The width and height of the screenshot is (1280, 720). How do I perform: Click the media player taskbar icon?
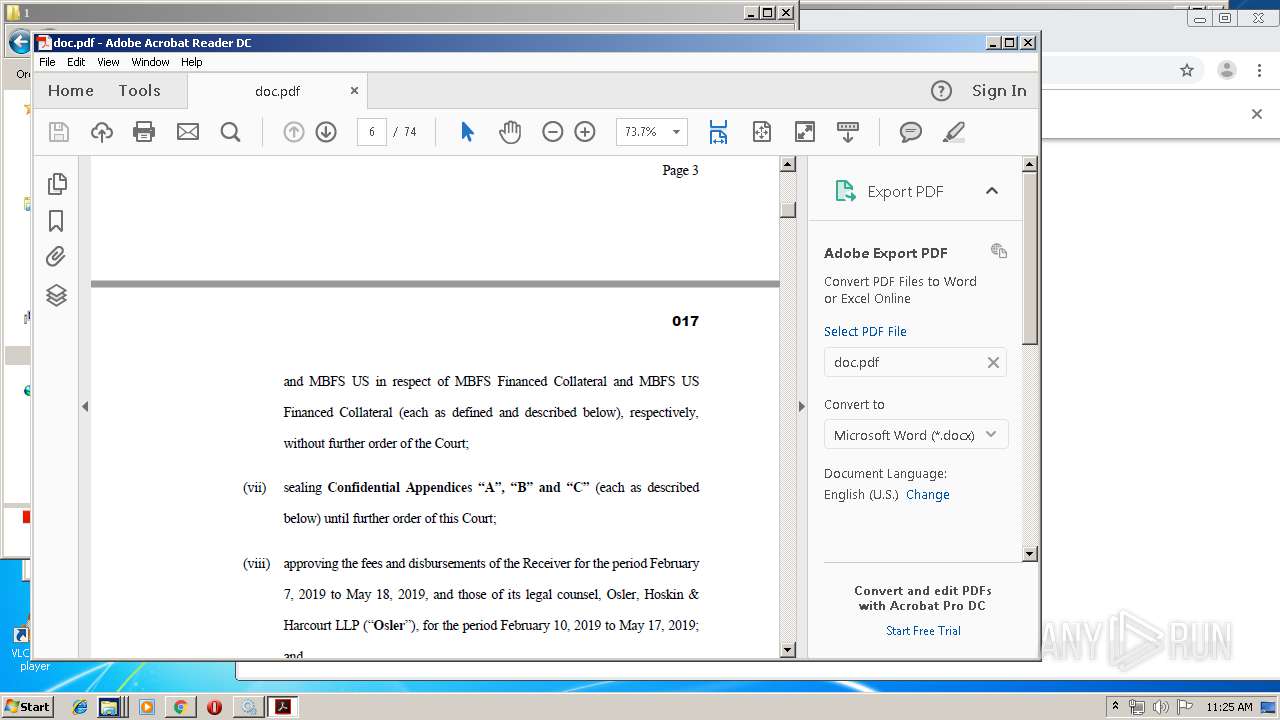point(147,707)
